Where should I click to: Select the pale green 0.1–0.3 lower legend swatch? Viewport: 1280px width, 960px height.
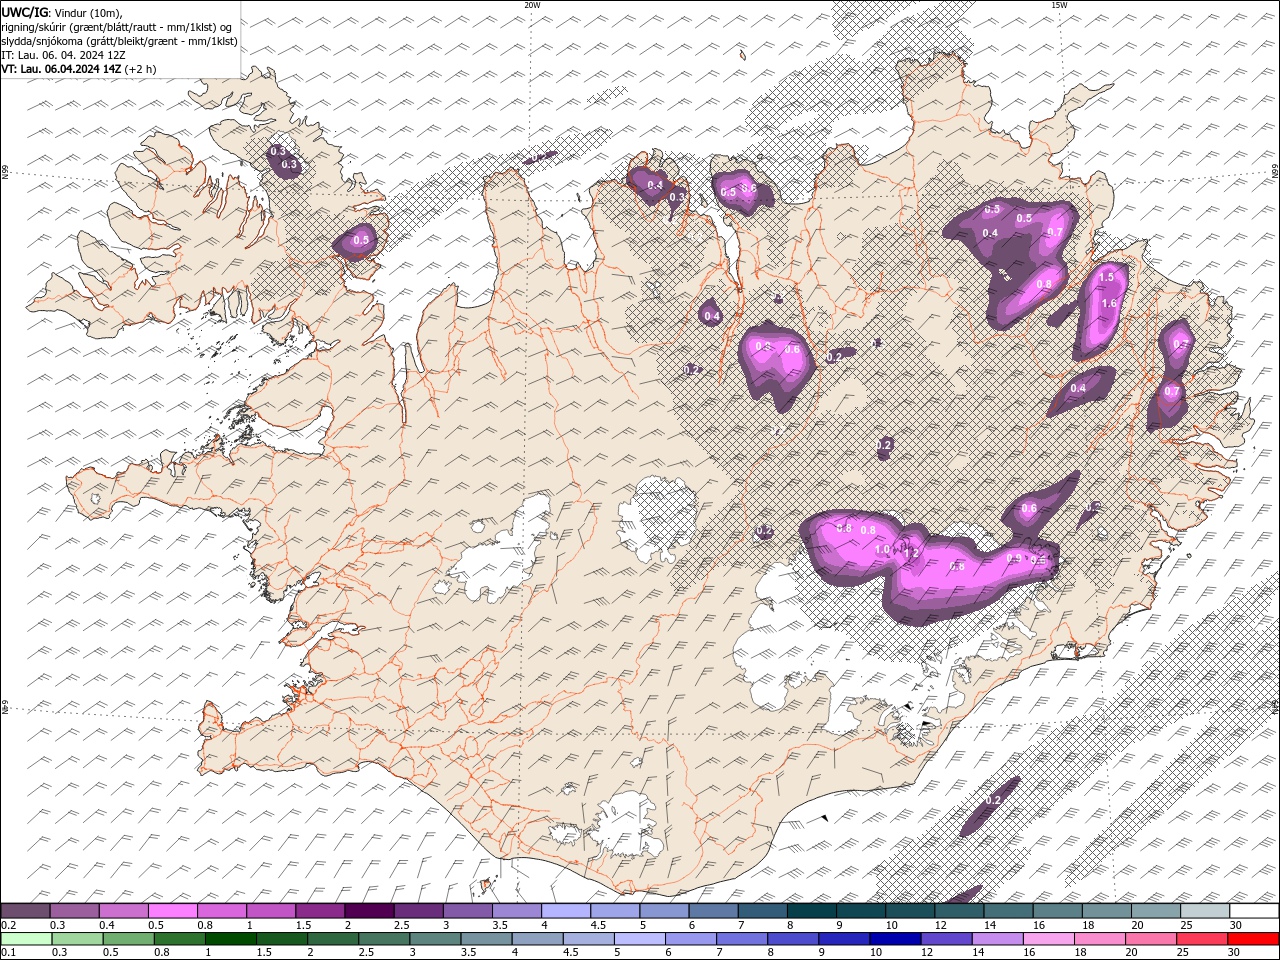coord(26,939)
